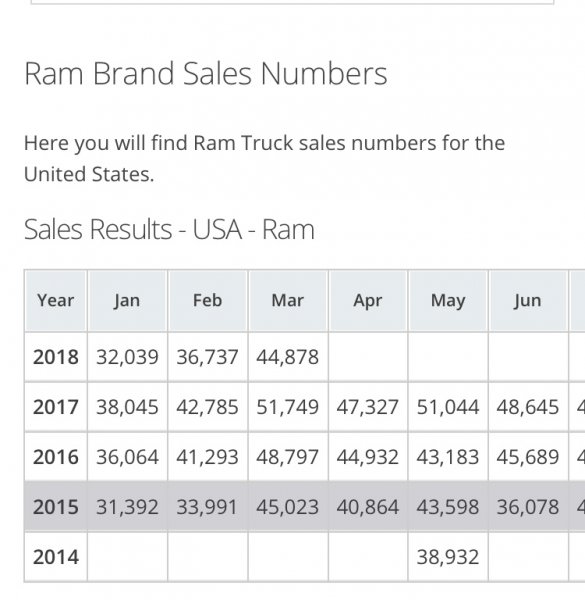Select the cell showing 51,044

pos(448,407)
